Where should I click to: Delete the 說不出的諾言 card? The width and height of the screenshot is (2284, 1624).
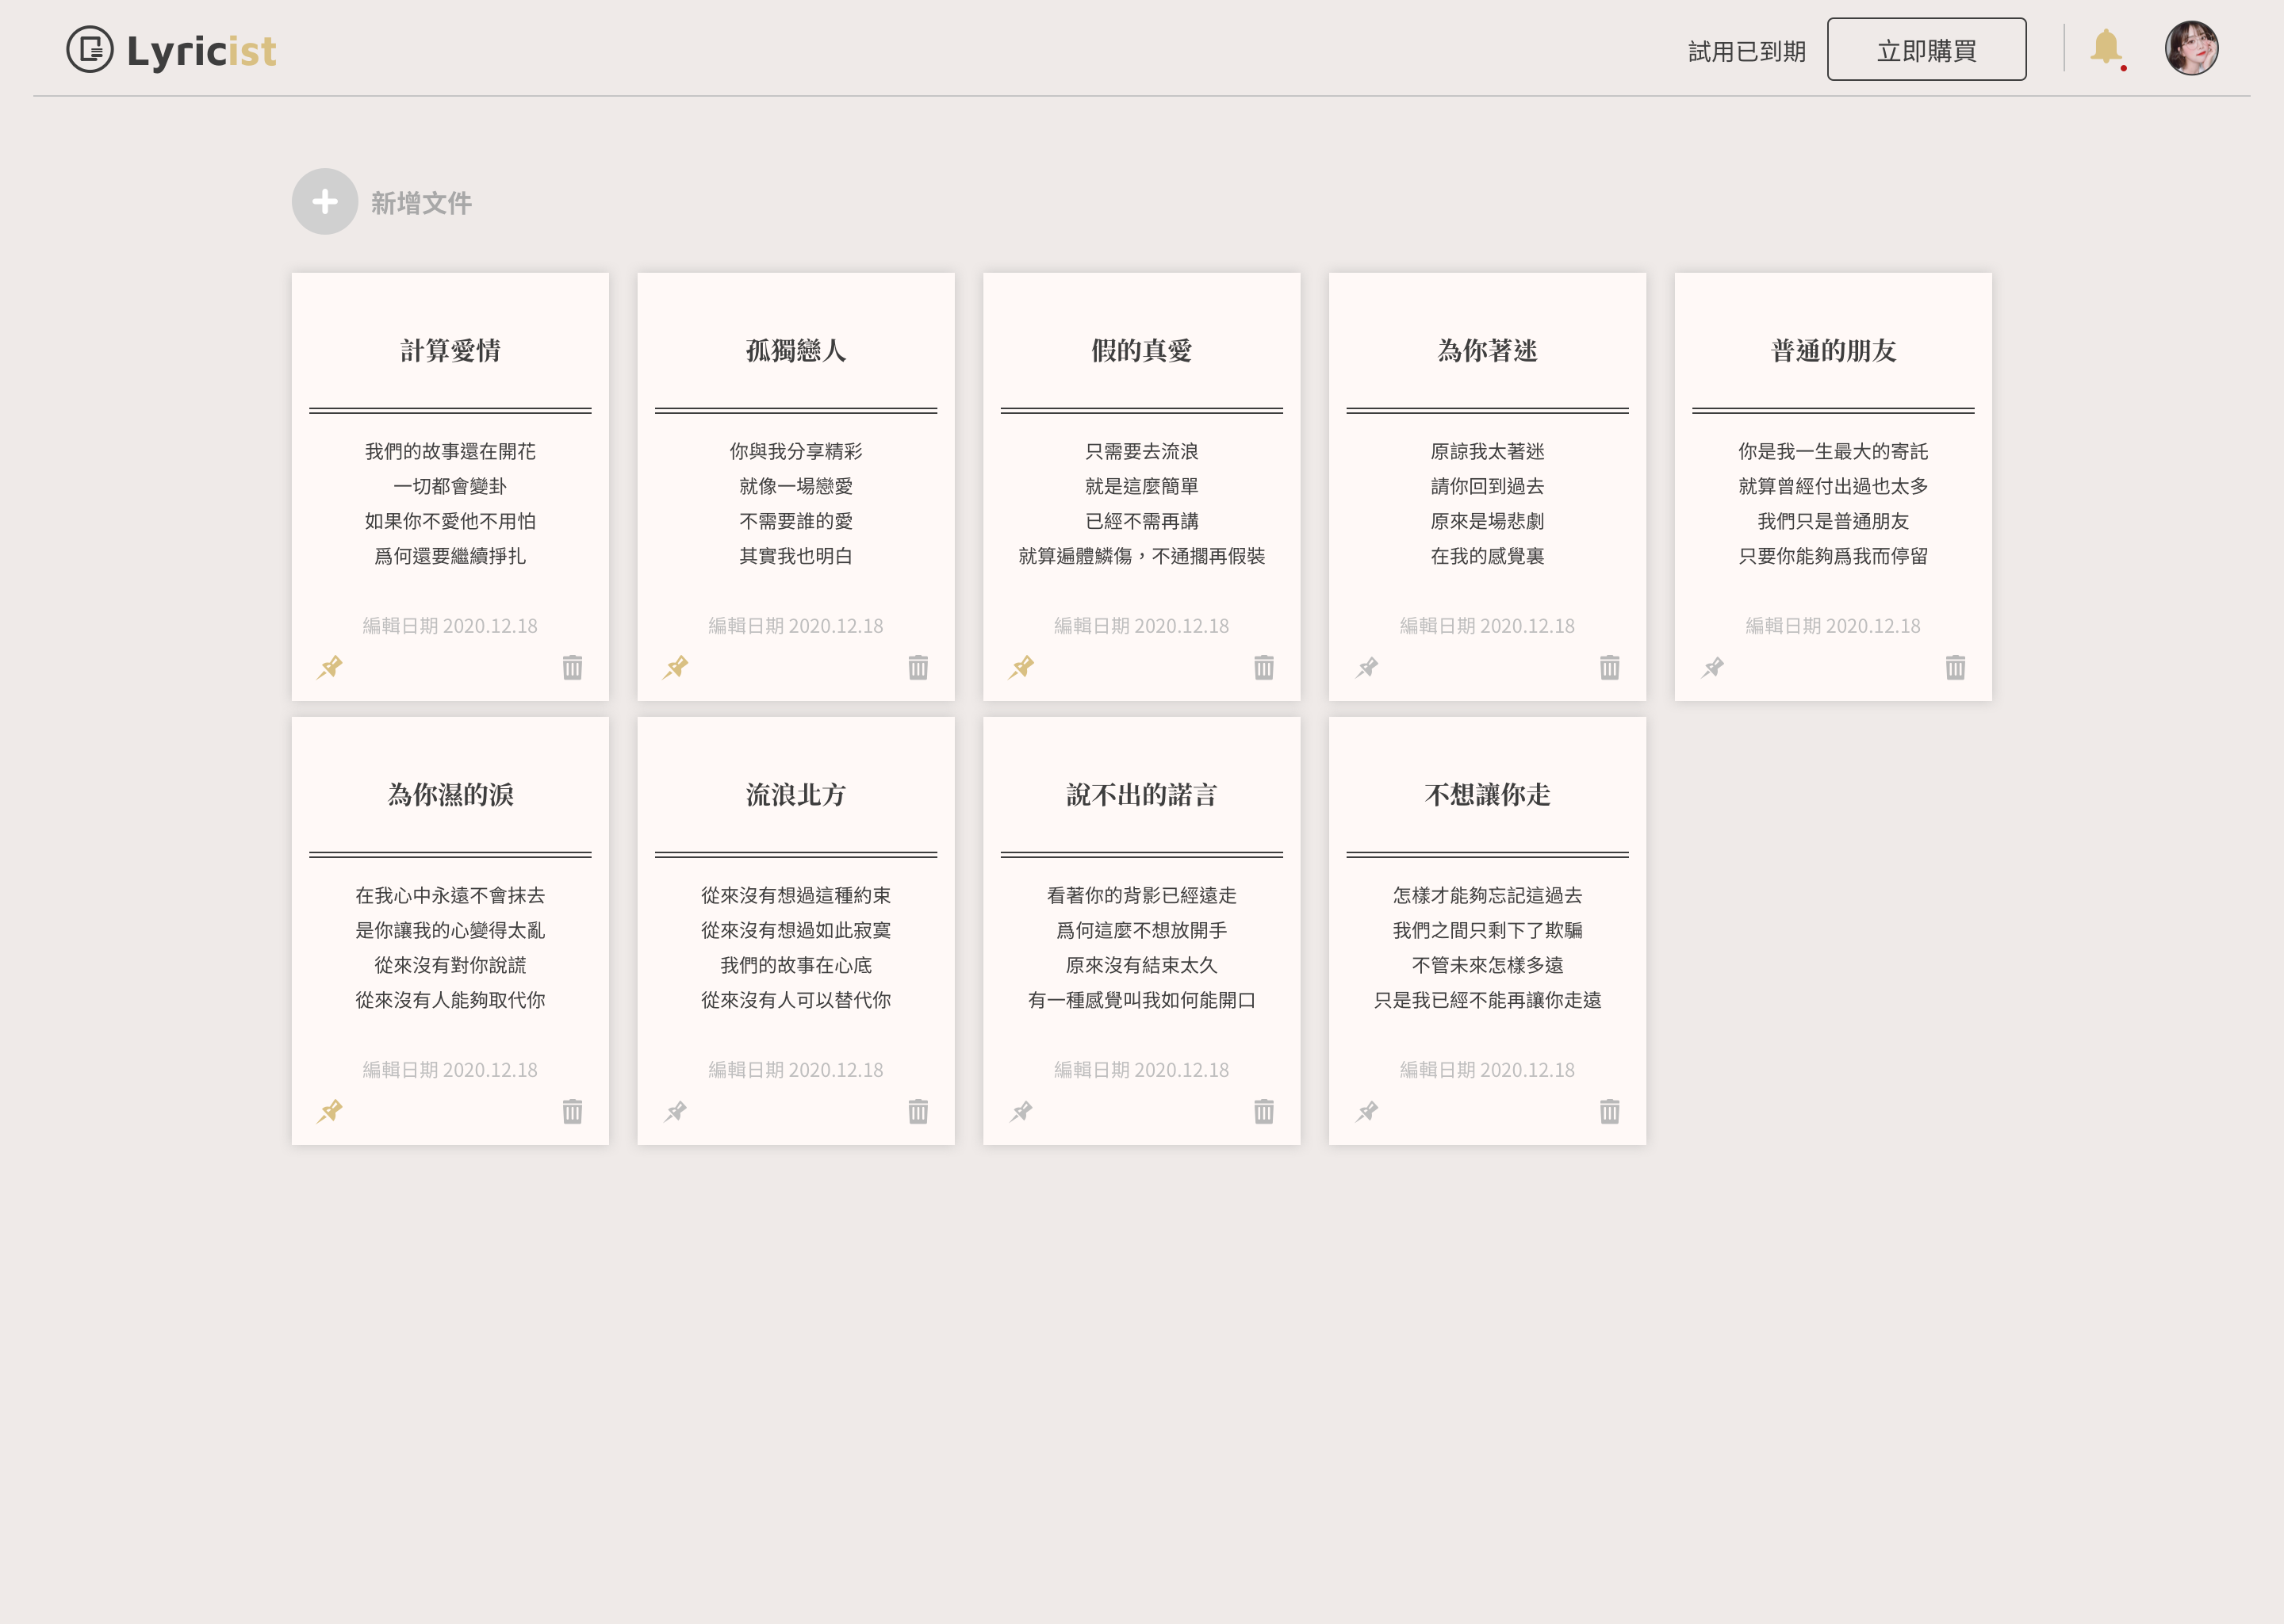(1264, 1111)
